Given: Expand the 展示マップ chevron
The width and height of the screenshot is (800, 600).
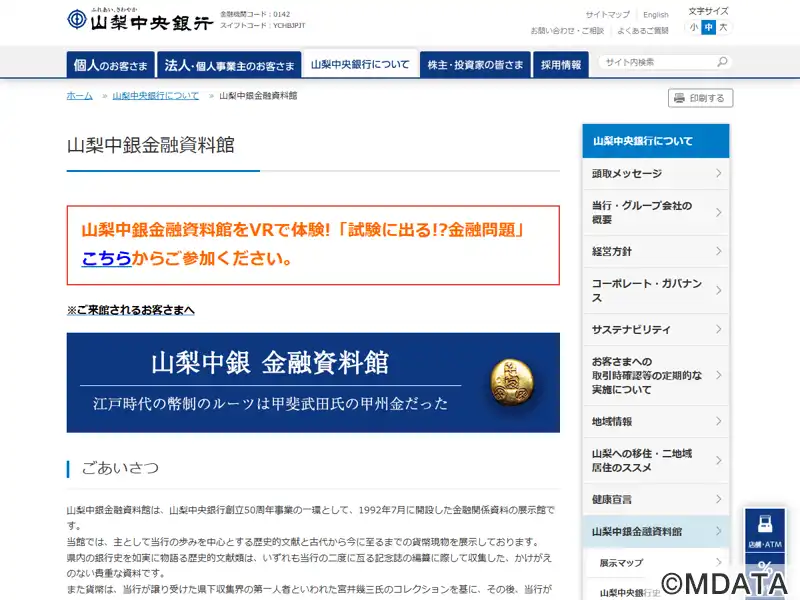Looking at the screenshot, I should [x=718, y=562].
